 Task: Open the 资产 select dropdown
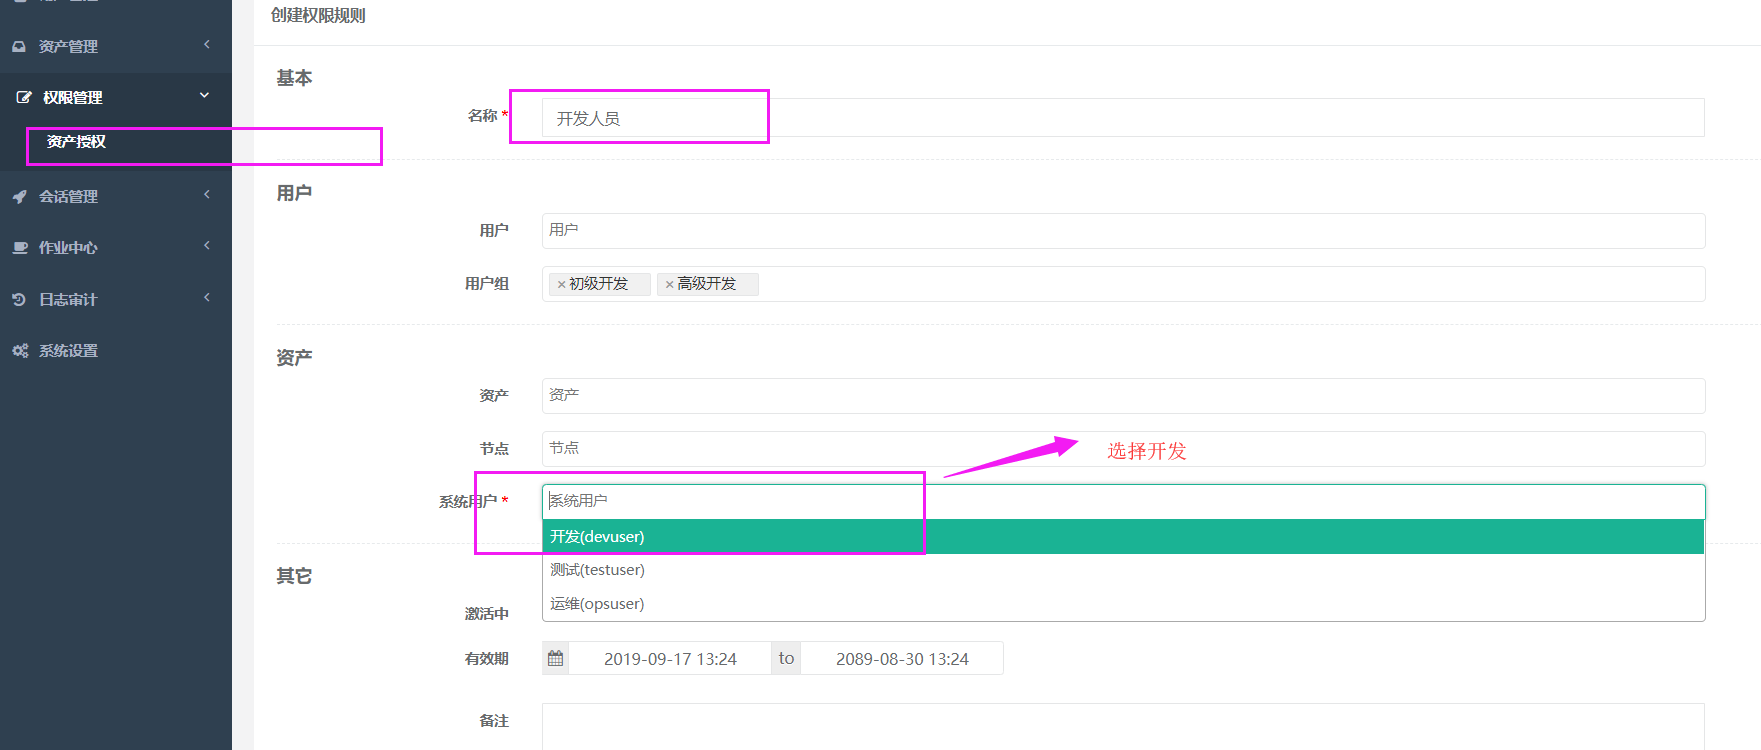[x=1123, y=396]
